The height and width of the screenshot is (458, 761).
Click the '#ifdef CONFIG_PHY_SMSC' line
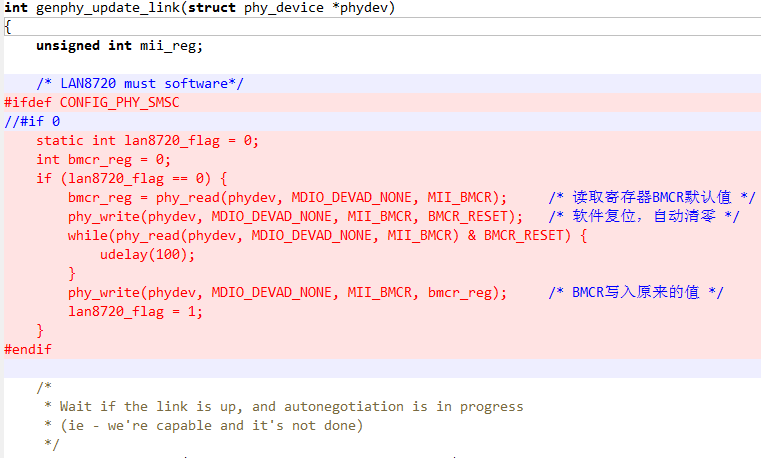coord(92,102)
